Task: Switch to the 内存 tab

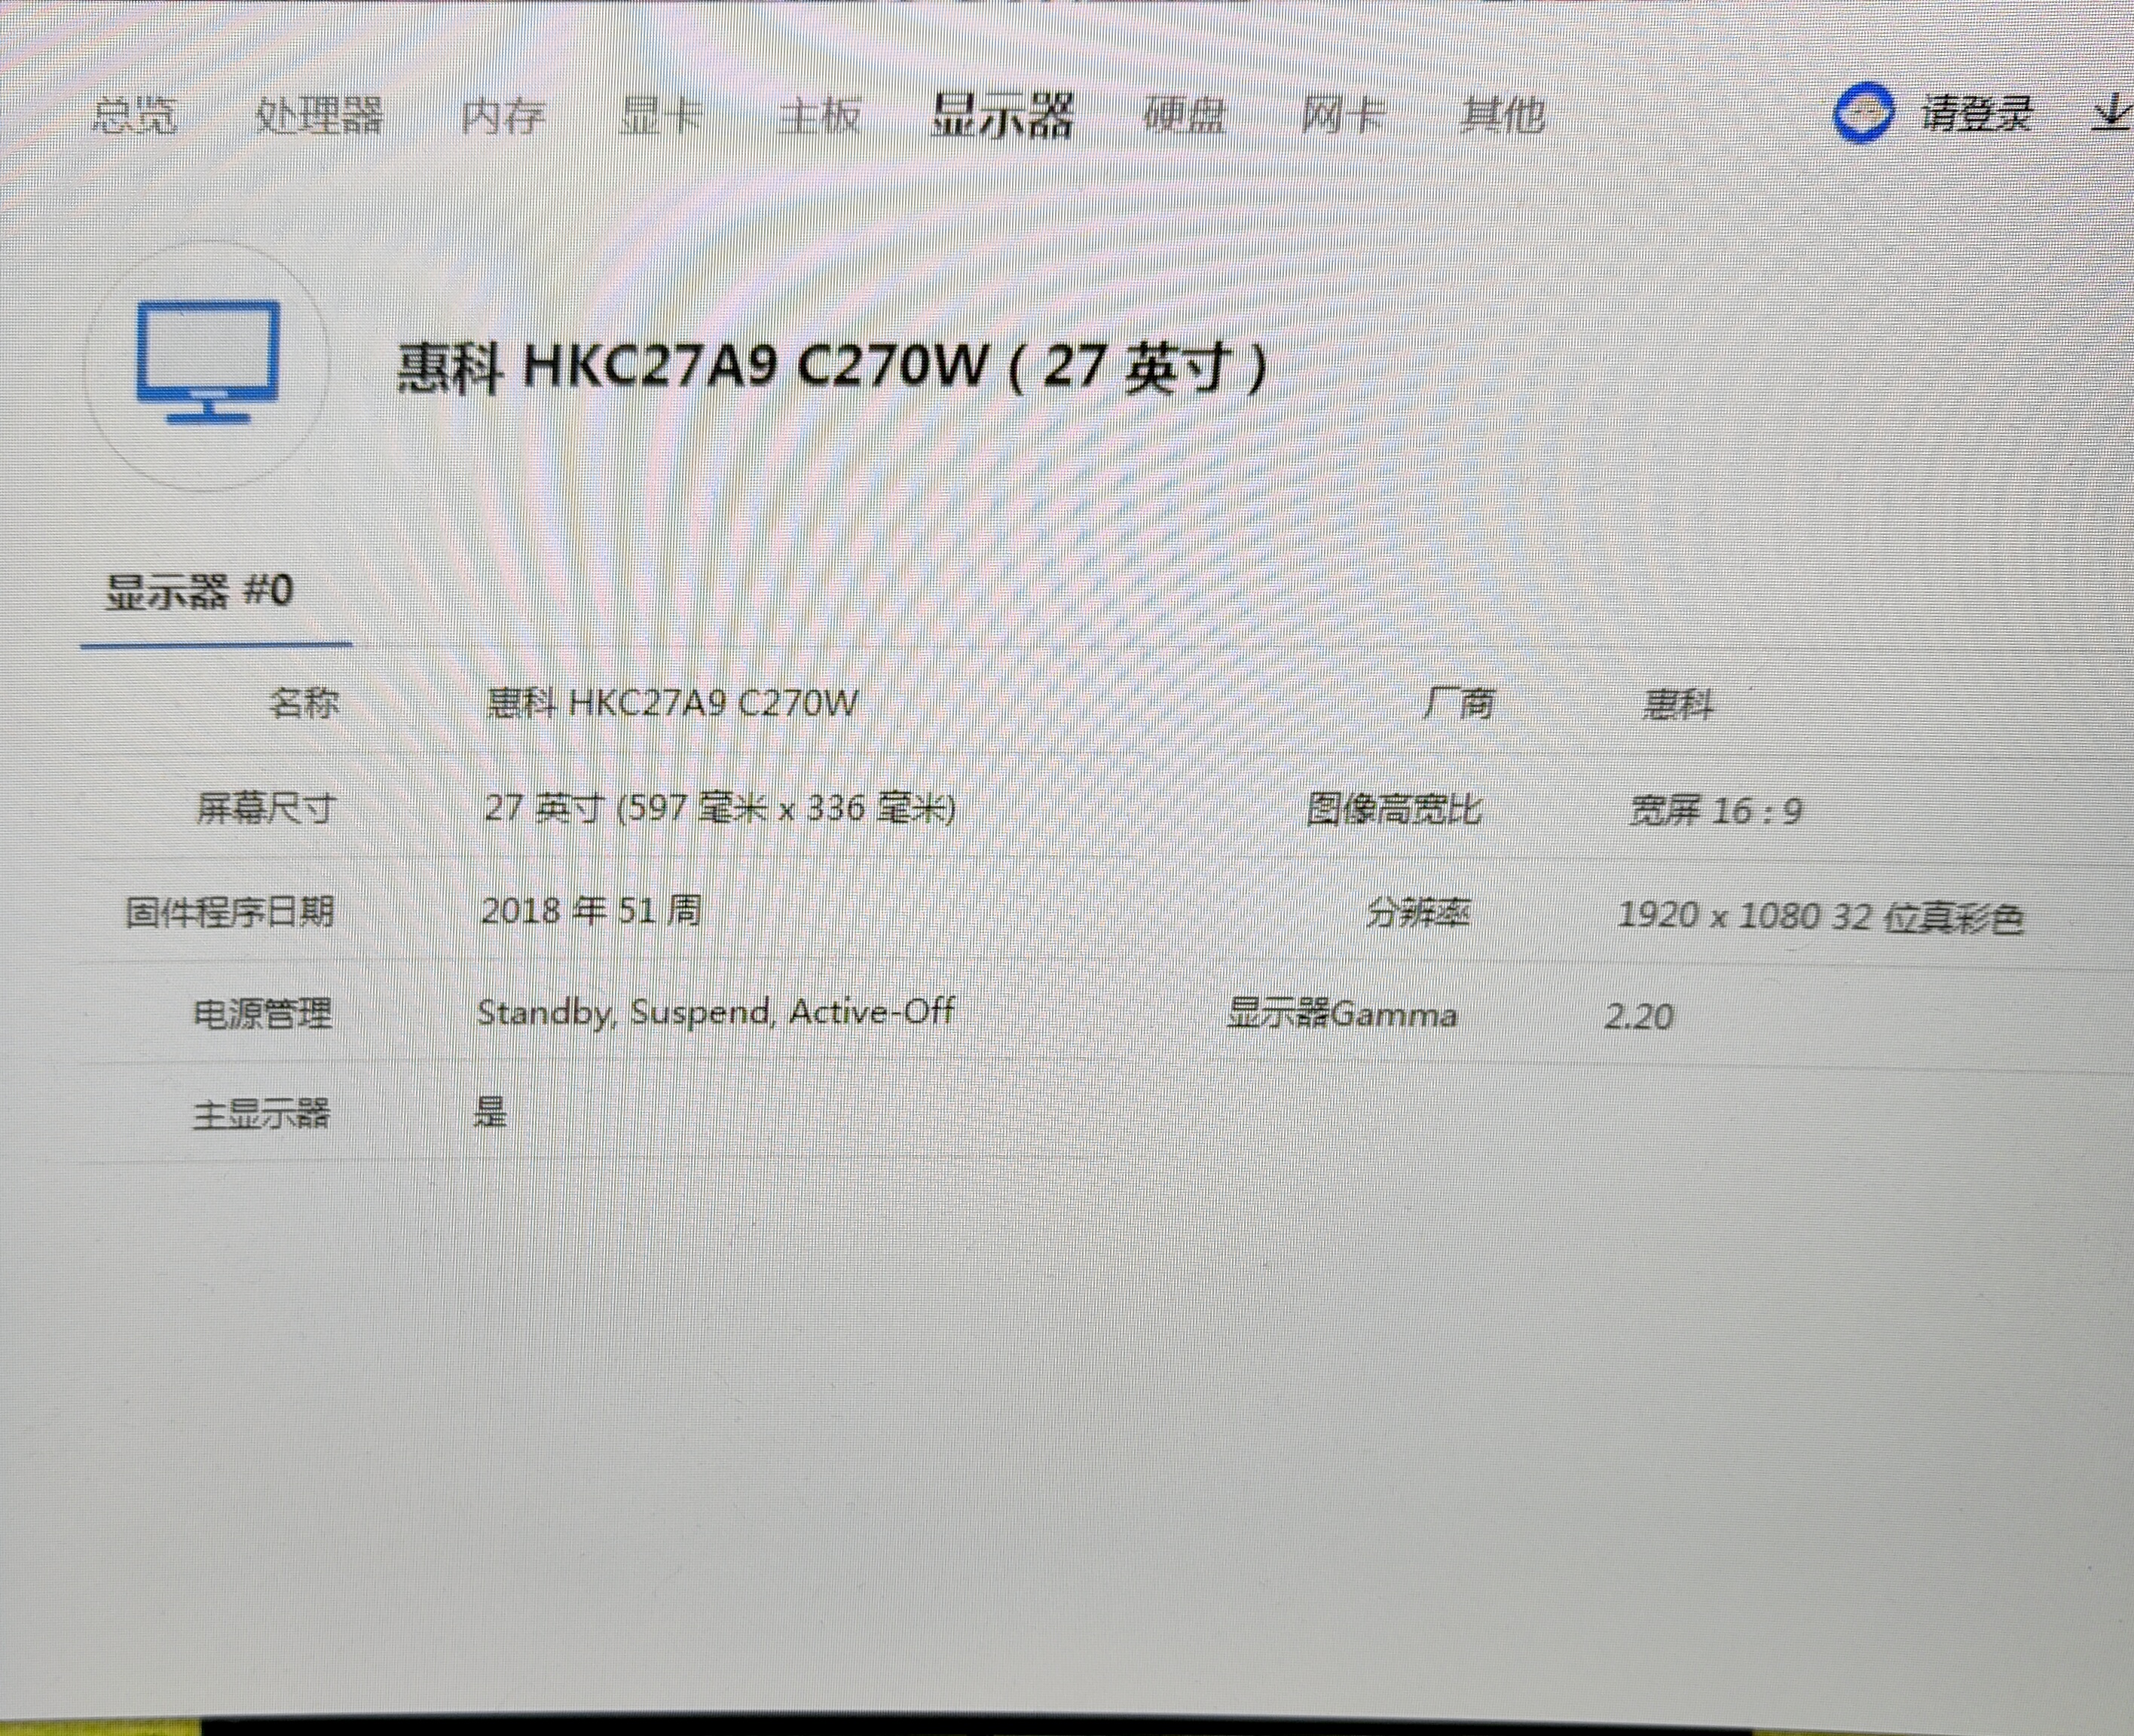Action: pyautogui.click(x=503, y=117)
